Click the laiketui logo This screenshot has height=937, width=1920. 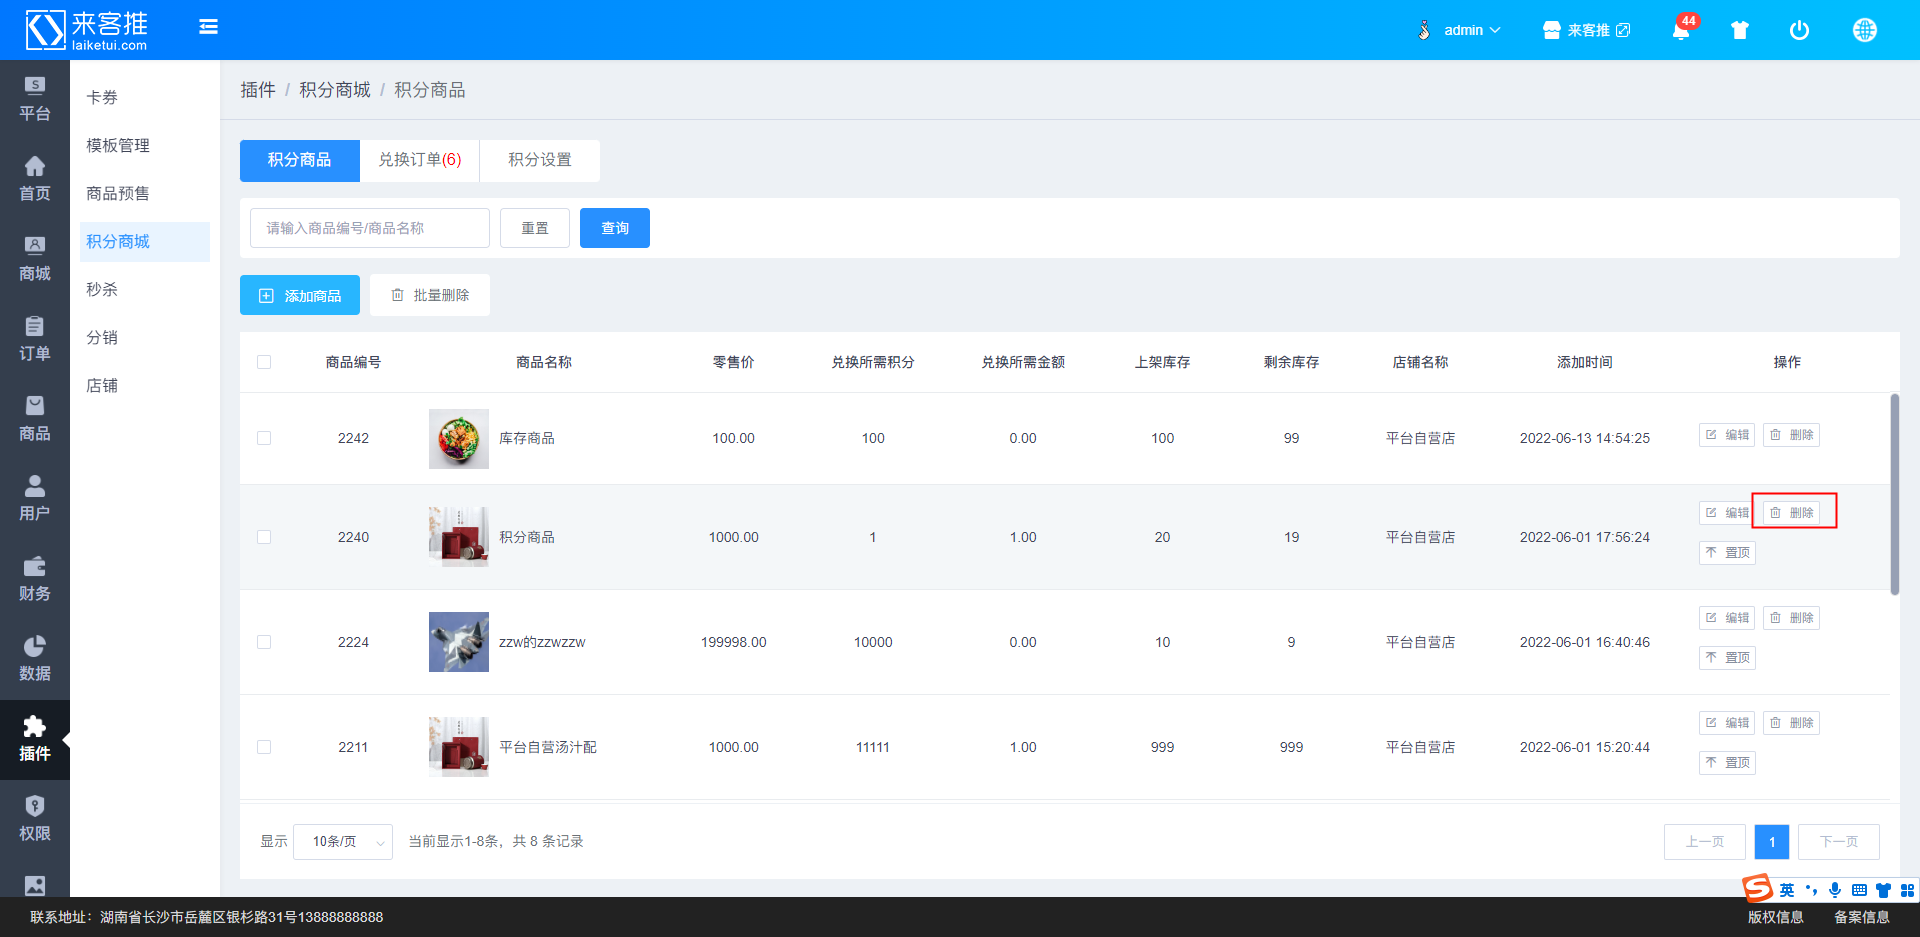(x=87, y=30)
